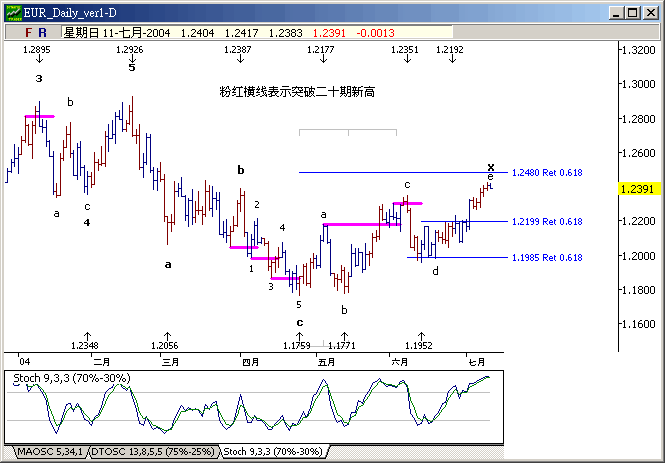Click the wave label d near 1.1985 line

click(x=435, y=271)
